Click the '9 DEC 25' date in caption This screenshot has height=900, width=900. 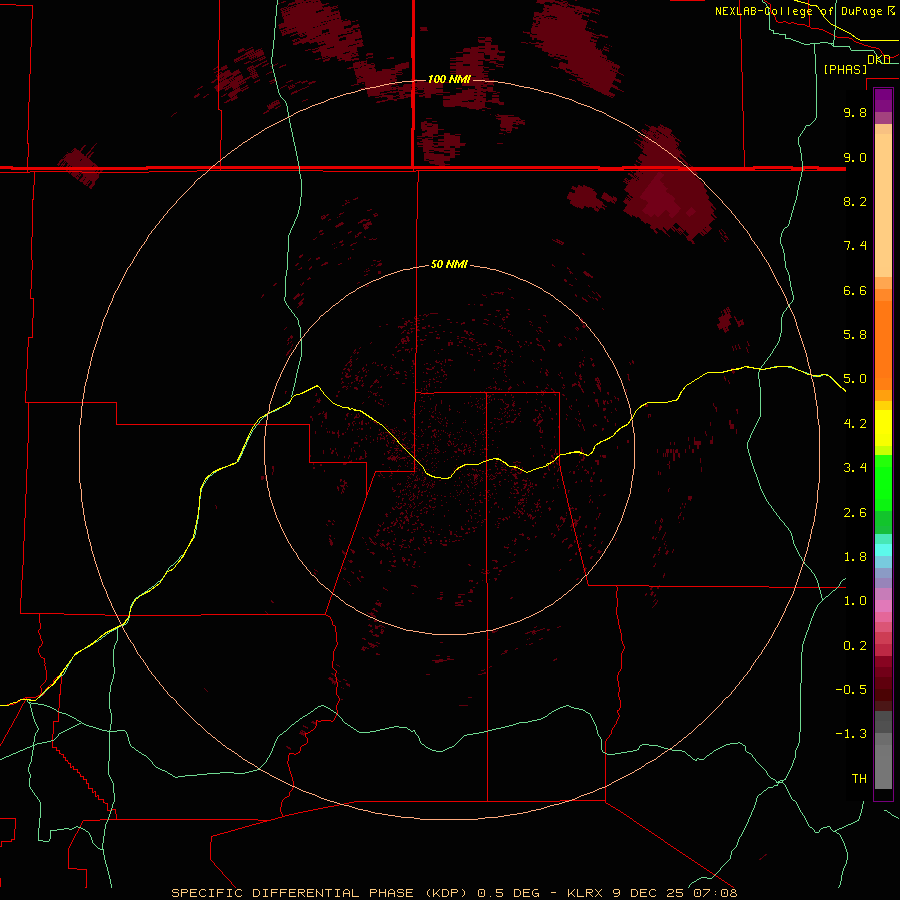click(x=650, y=893)
